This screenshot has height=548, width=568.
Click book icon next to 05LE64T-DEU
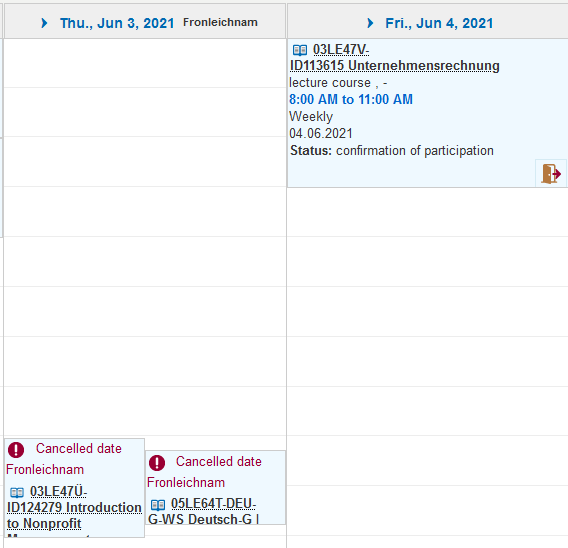click(158, 505)
